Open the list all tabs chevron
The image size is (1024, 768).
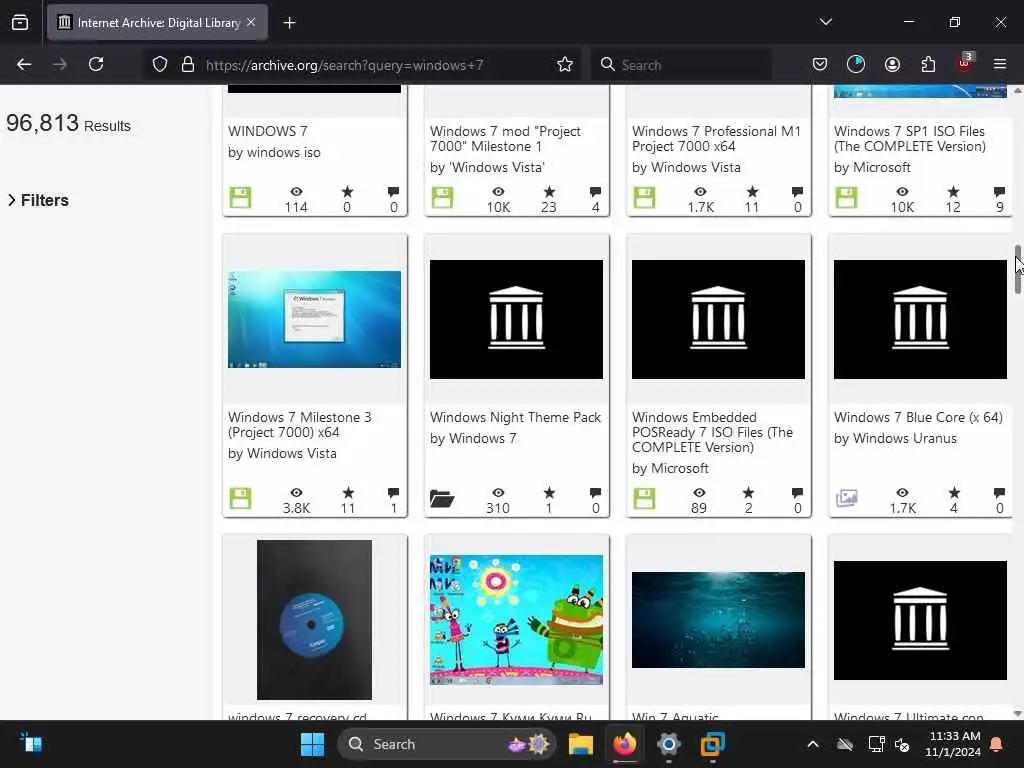pyautogui.click(x=826, y=22)
